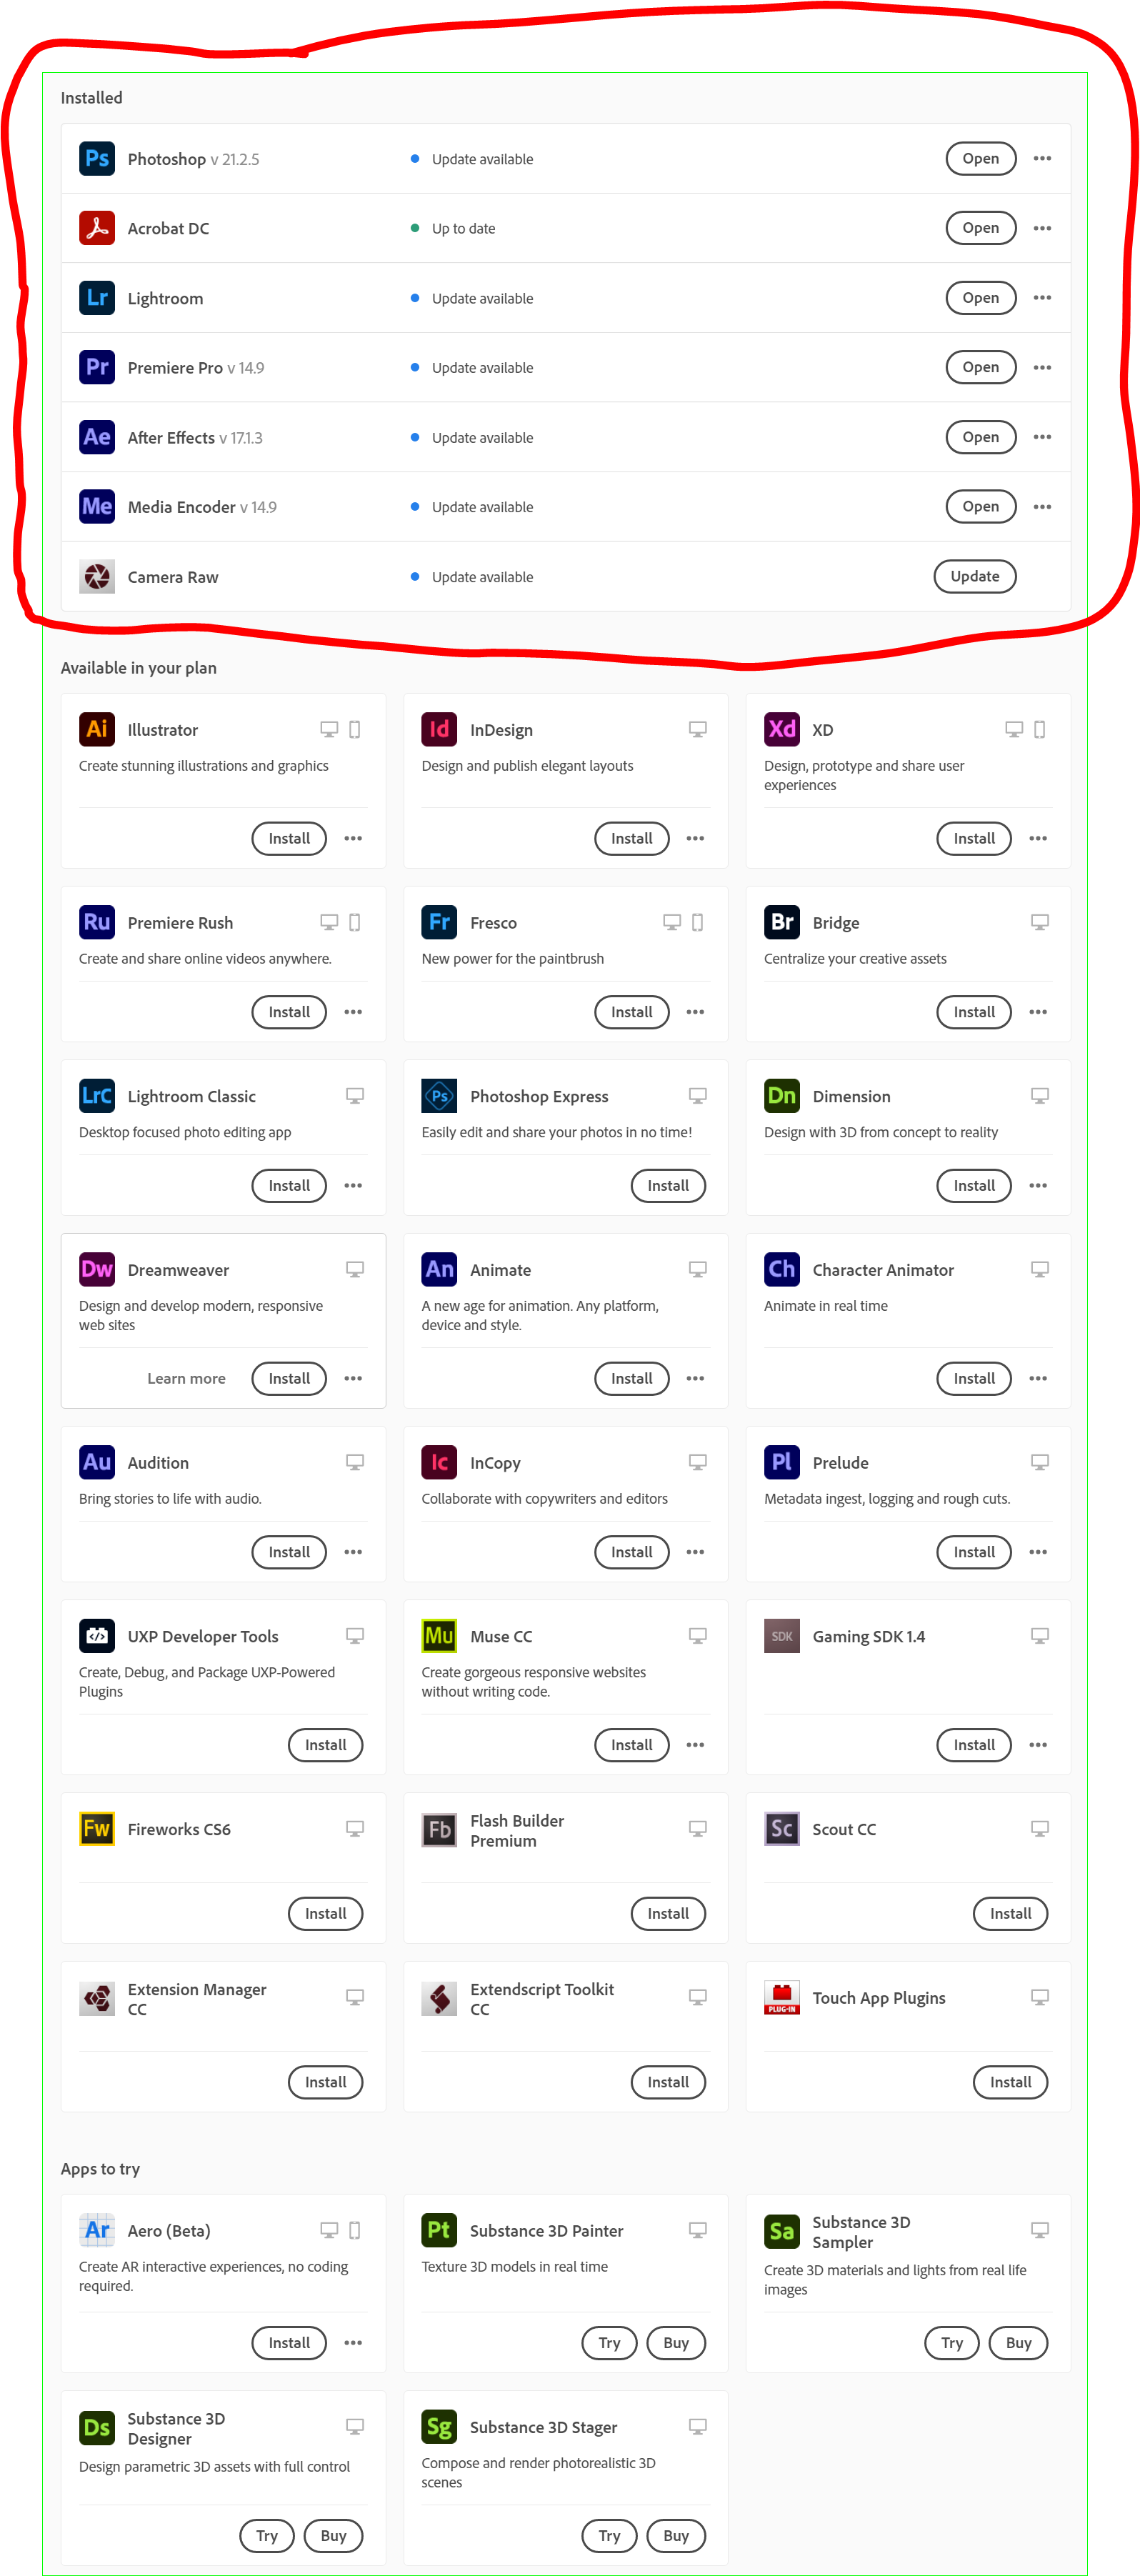Click the InDesign app icon

tap(439, 729)
